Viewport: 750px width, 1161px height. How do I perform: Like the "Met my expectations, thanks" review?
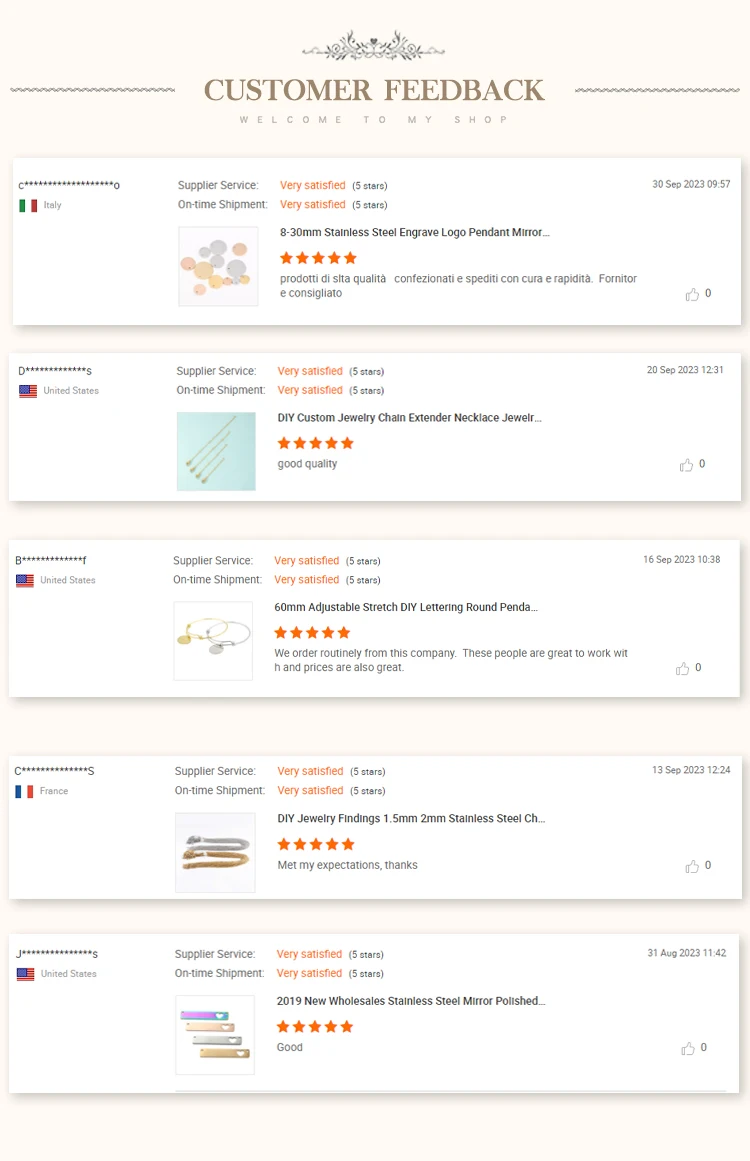(691, 866)
